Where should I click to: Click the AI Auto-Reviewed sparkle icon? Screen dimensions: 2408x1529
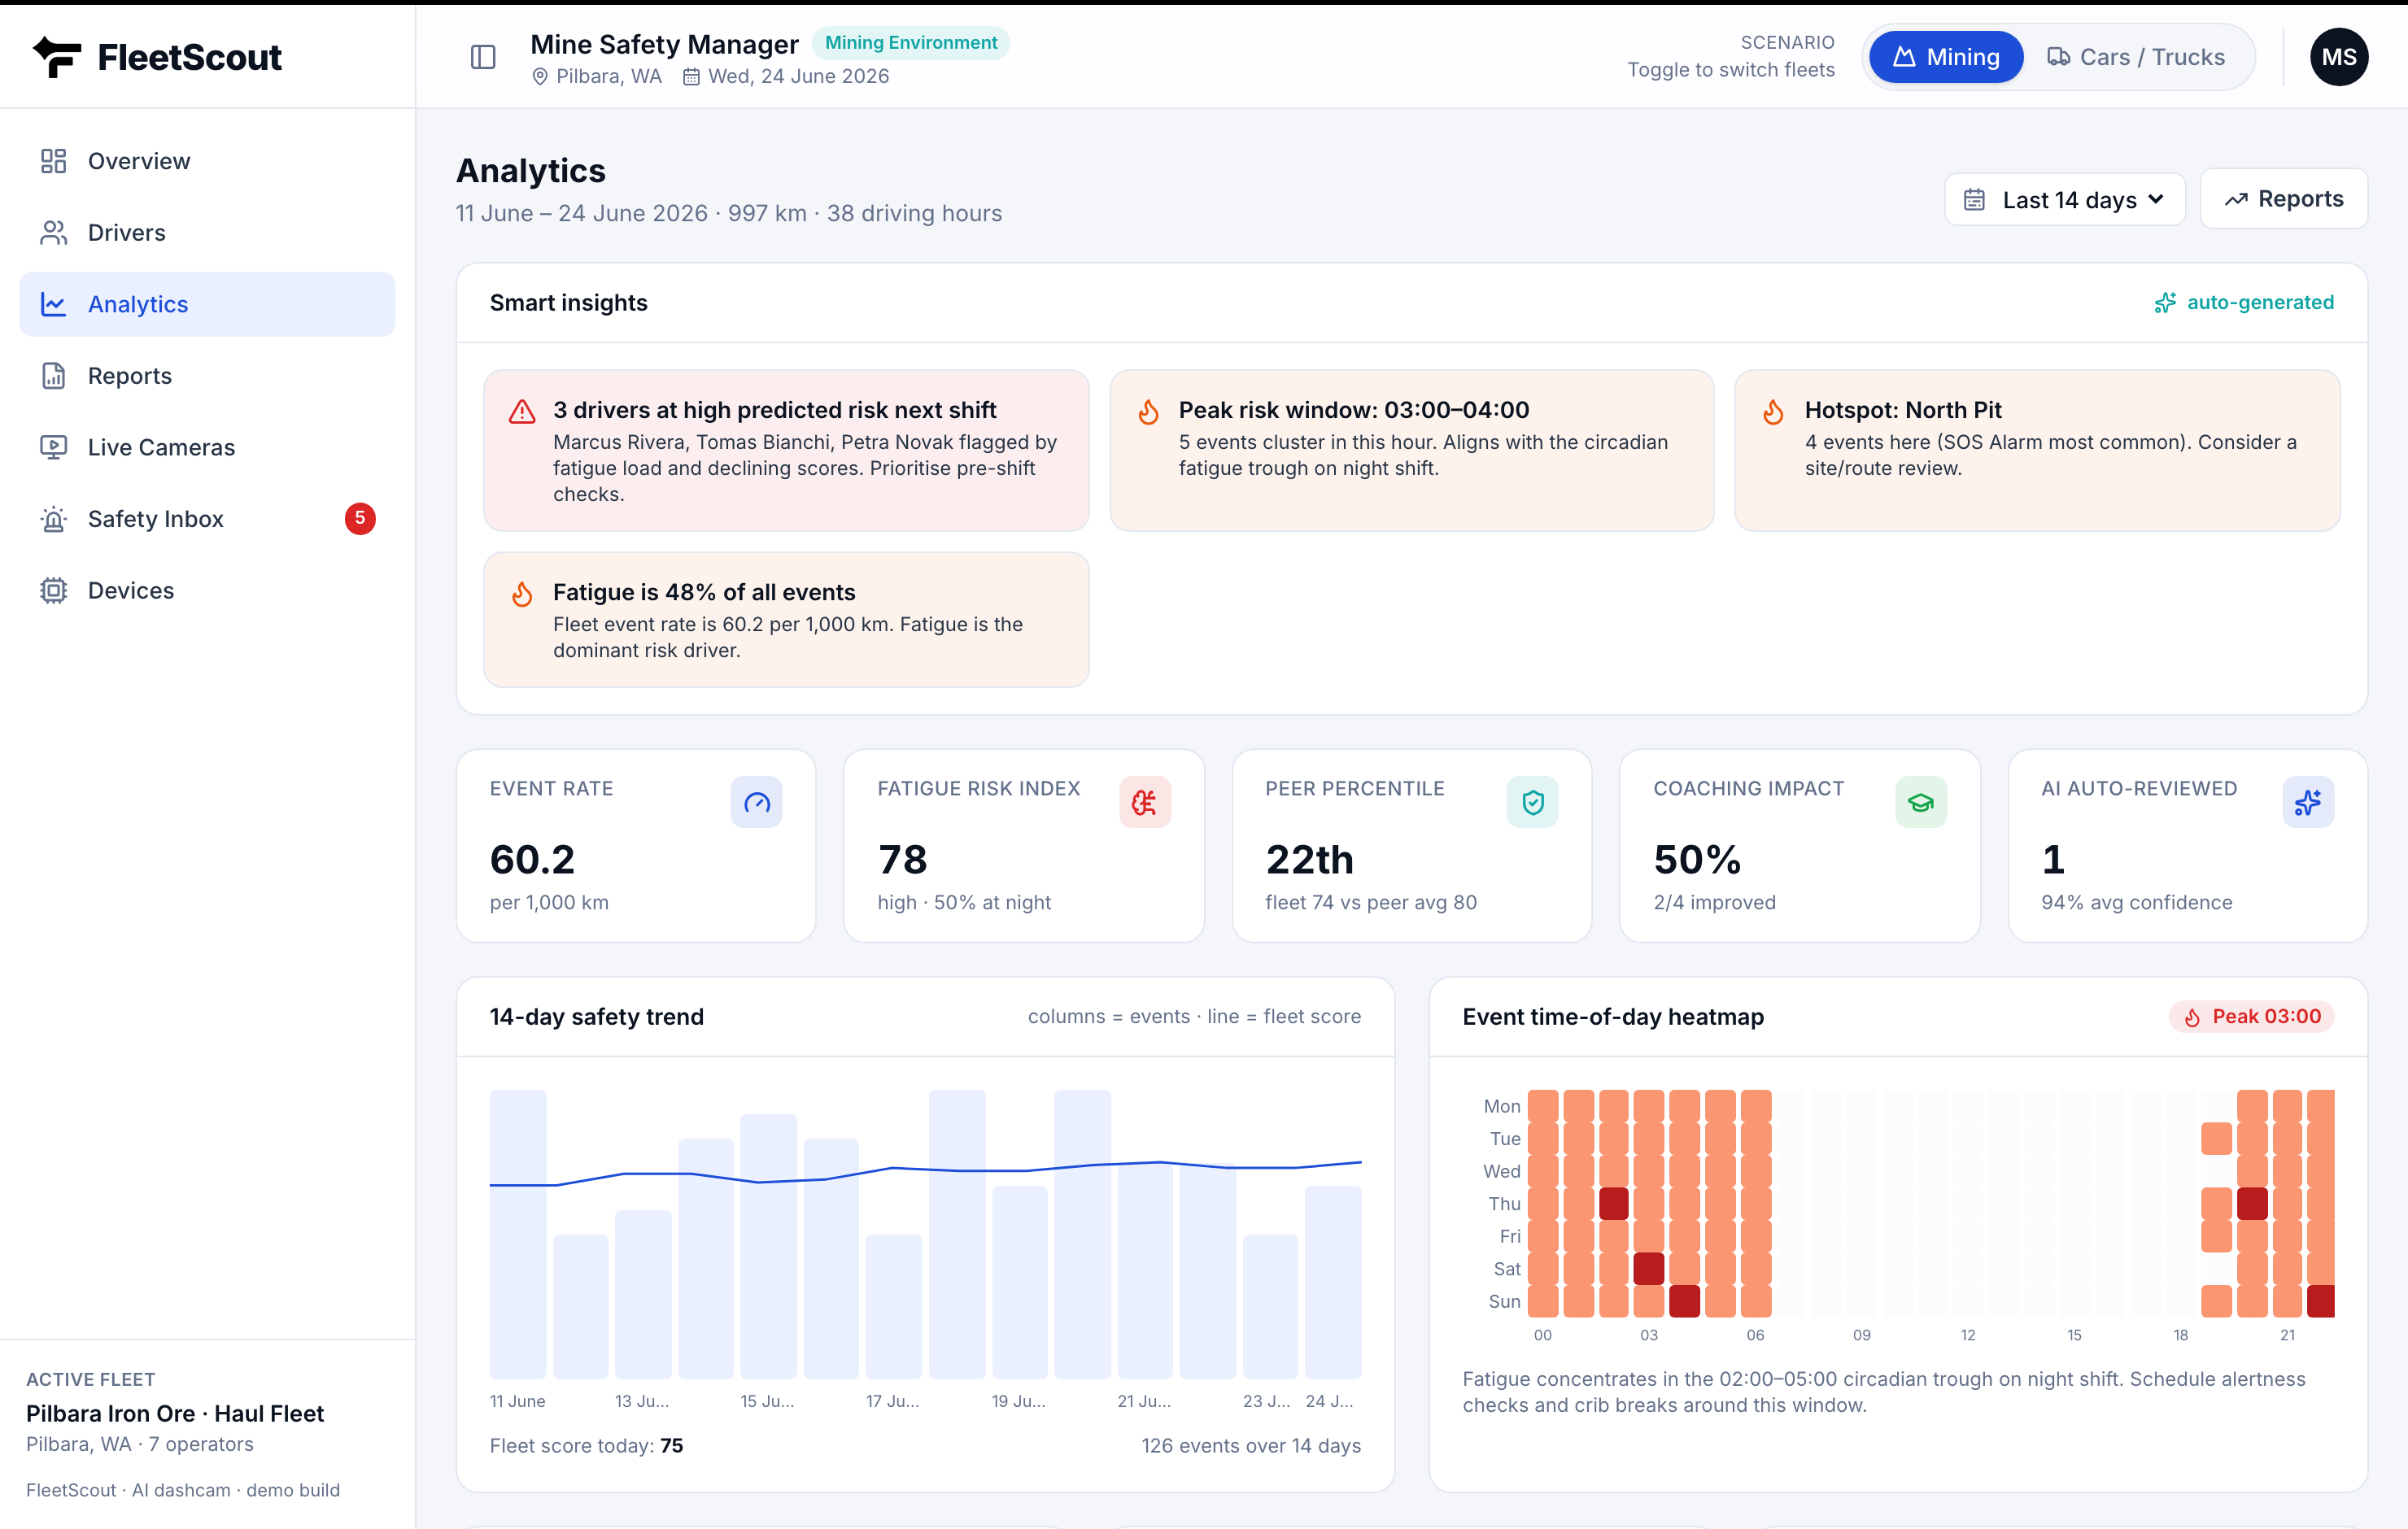[2308, 802]
